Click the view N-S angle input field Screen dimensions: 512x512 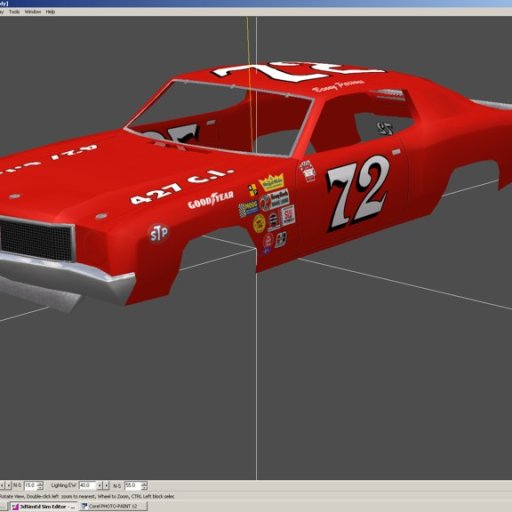[30, 485]
